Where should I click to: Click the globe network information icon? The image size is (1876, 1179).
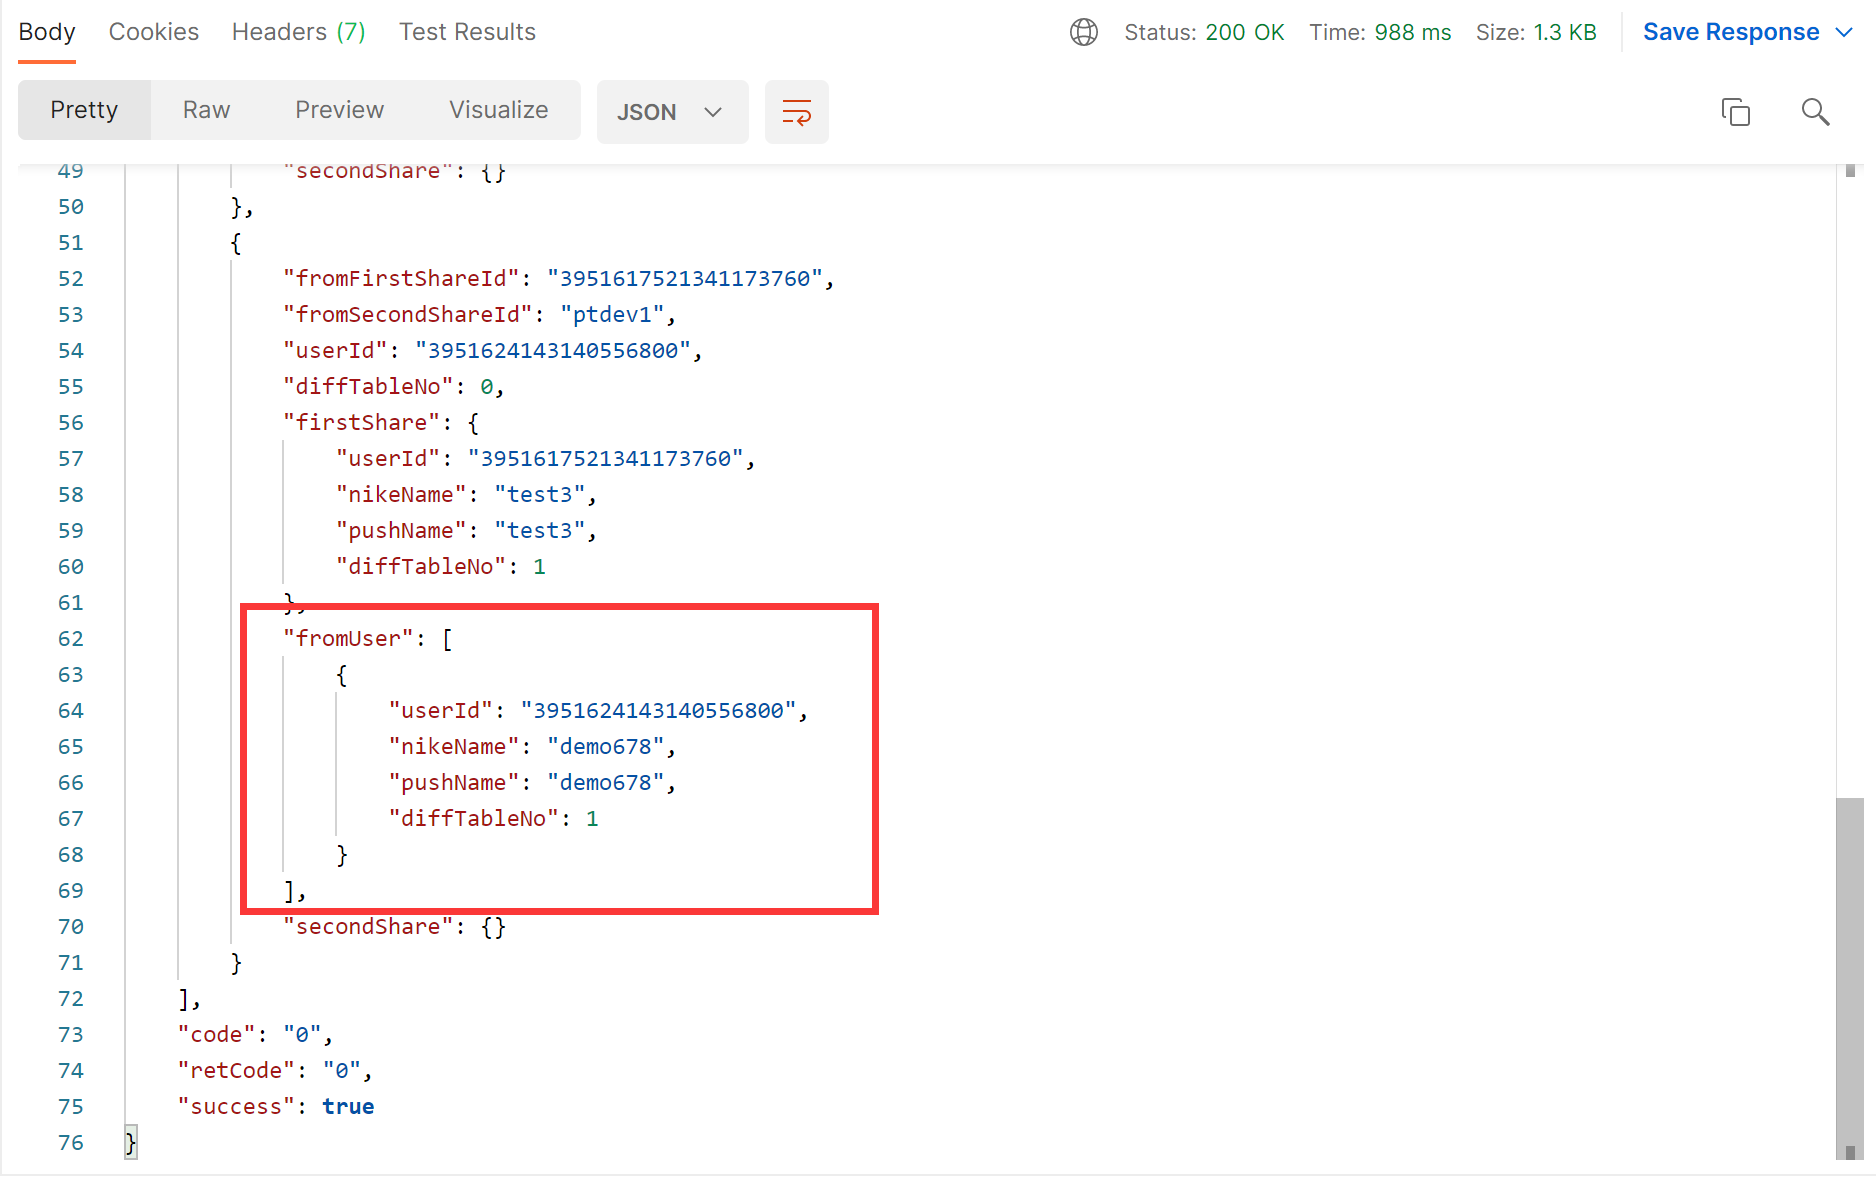click(x=1084, y=32)
